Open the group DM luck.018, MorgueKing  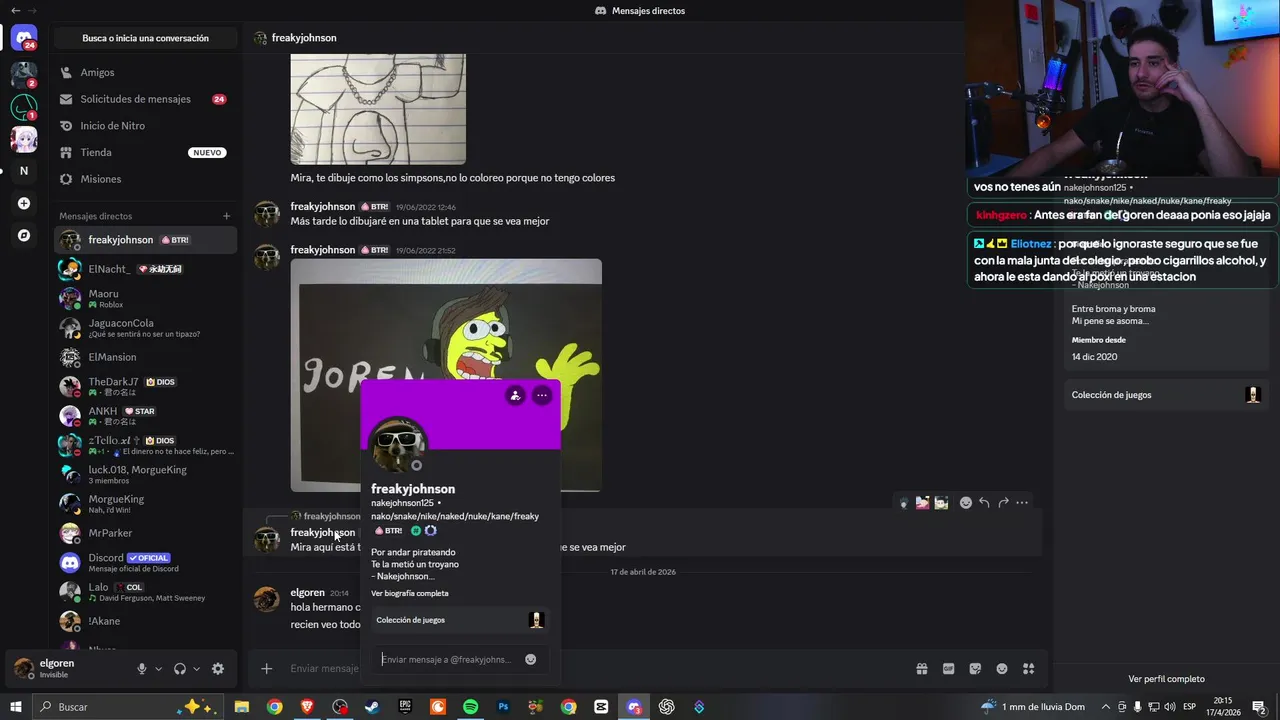pyautogui.click(x=145, y=474)
